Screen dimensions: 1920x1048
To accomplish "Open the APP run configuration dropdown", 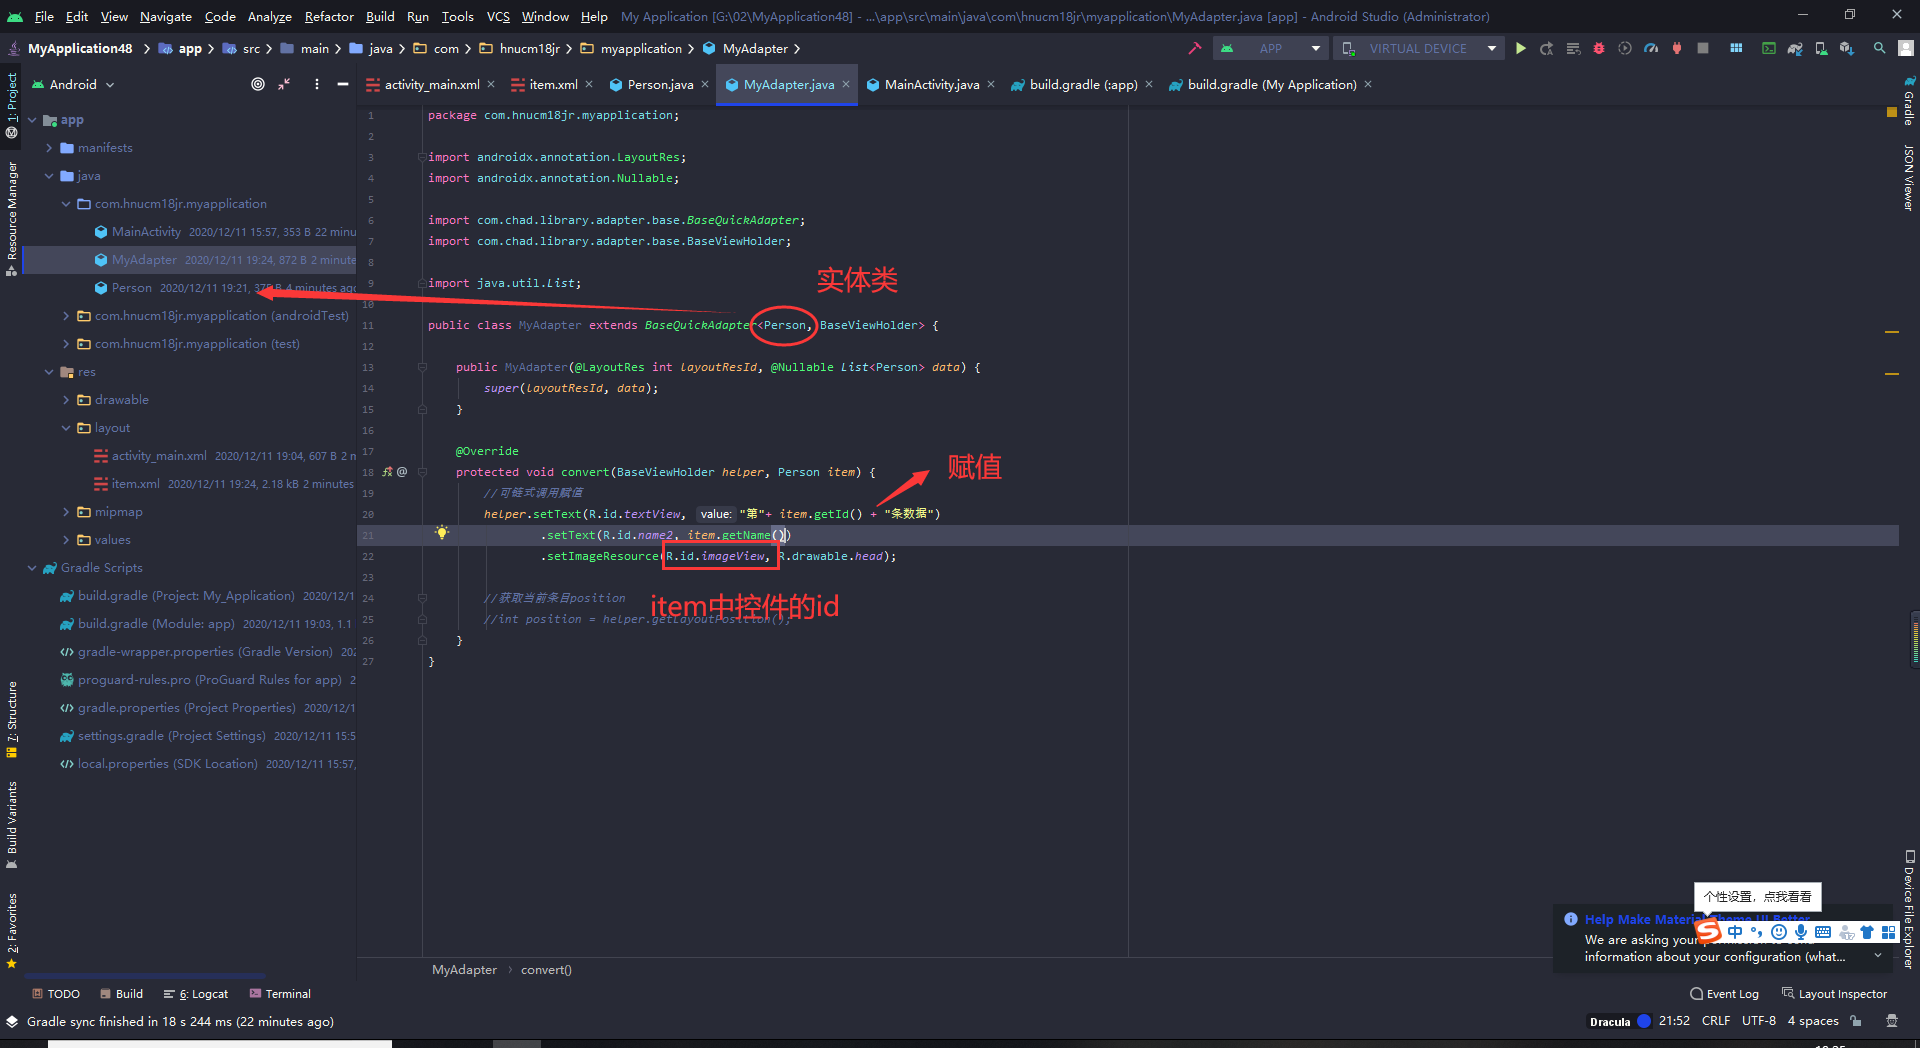I will coord(1271,48).
